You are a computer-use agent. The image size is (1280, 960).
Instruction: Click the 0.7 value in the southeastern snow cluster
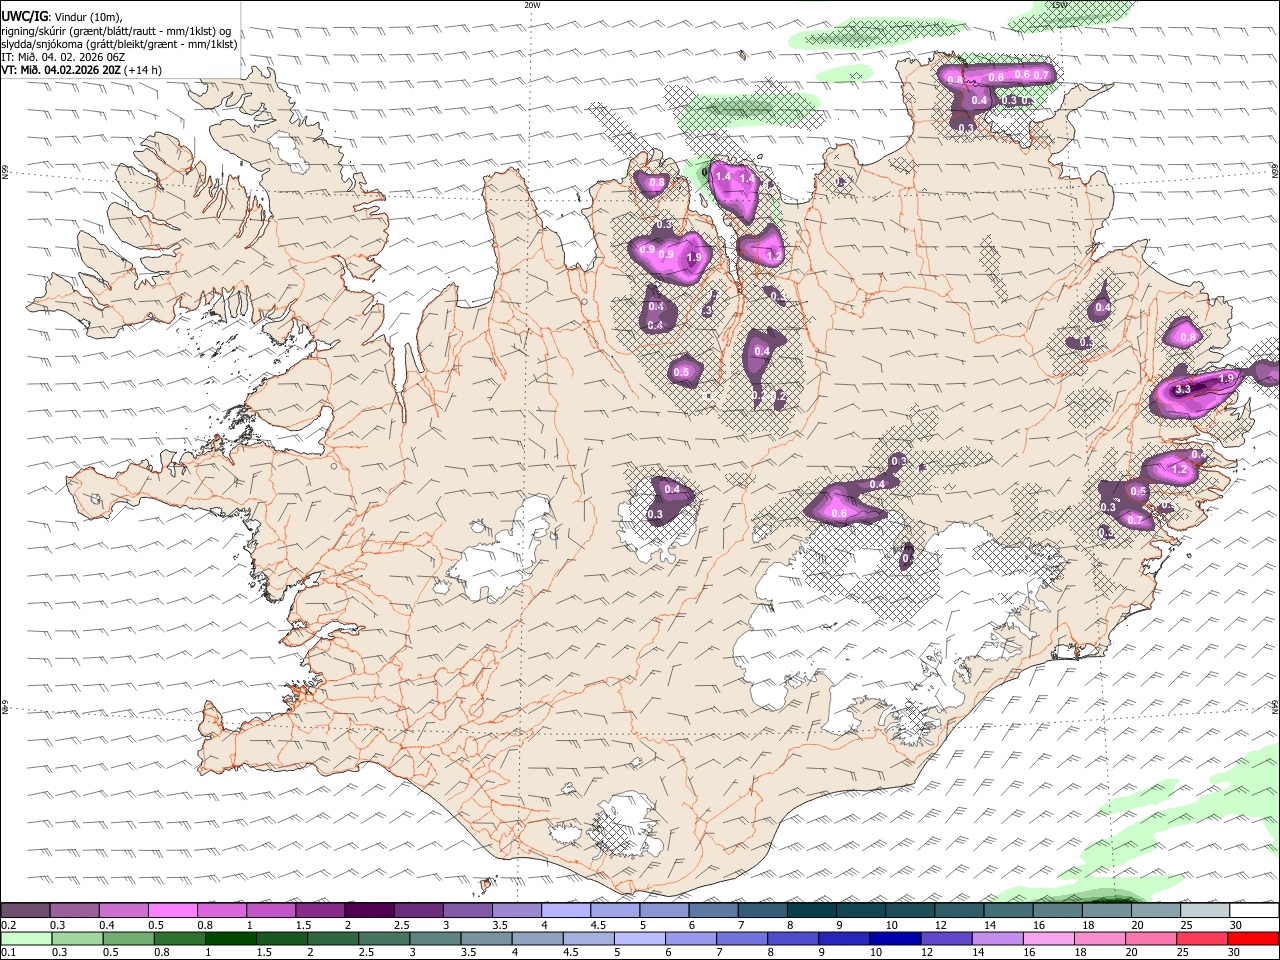pos(1135,520)
